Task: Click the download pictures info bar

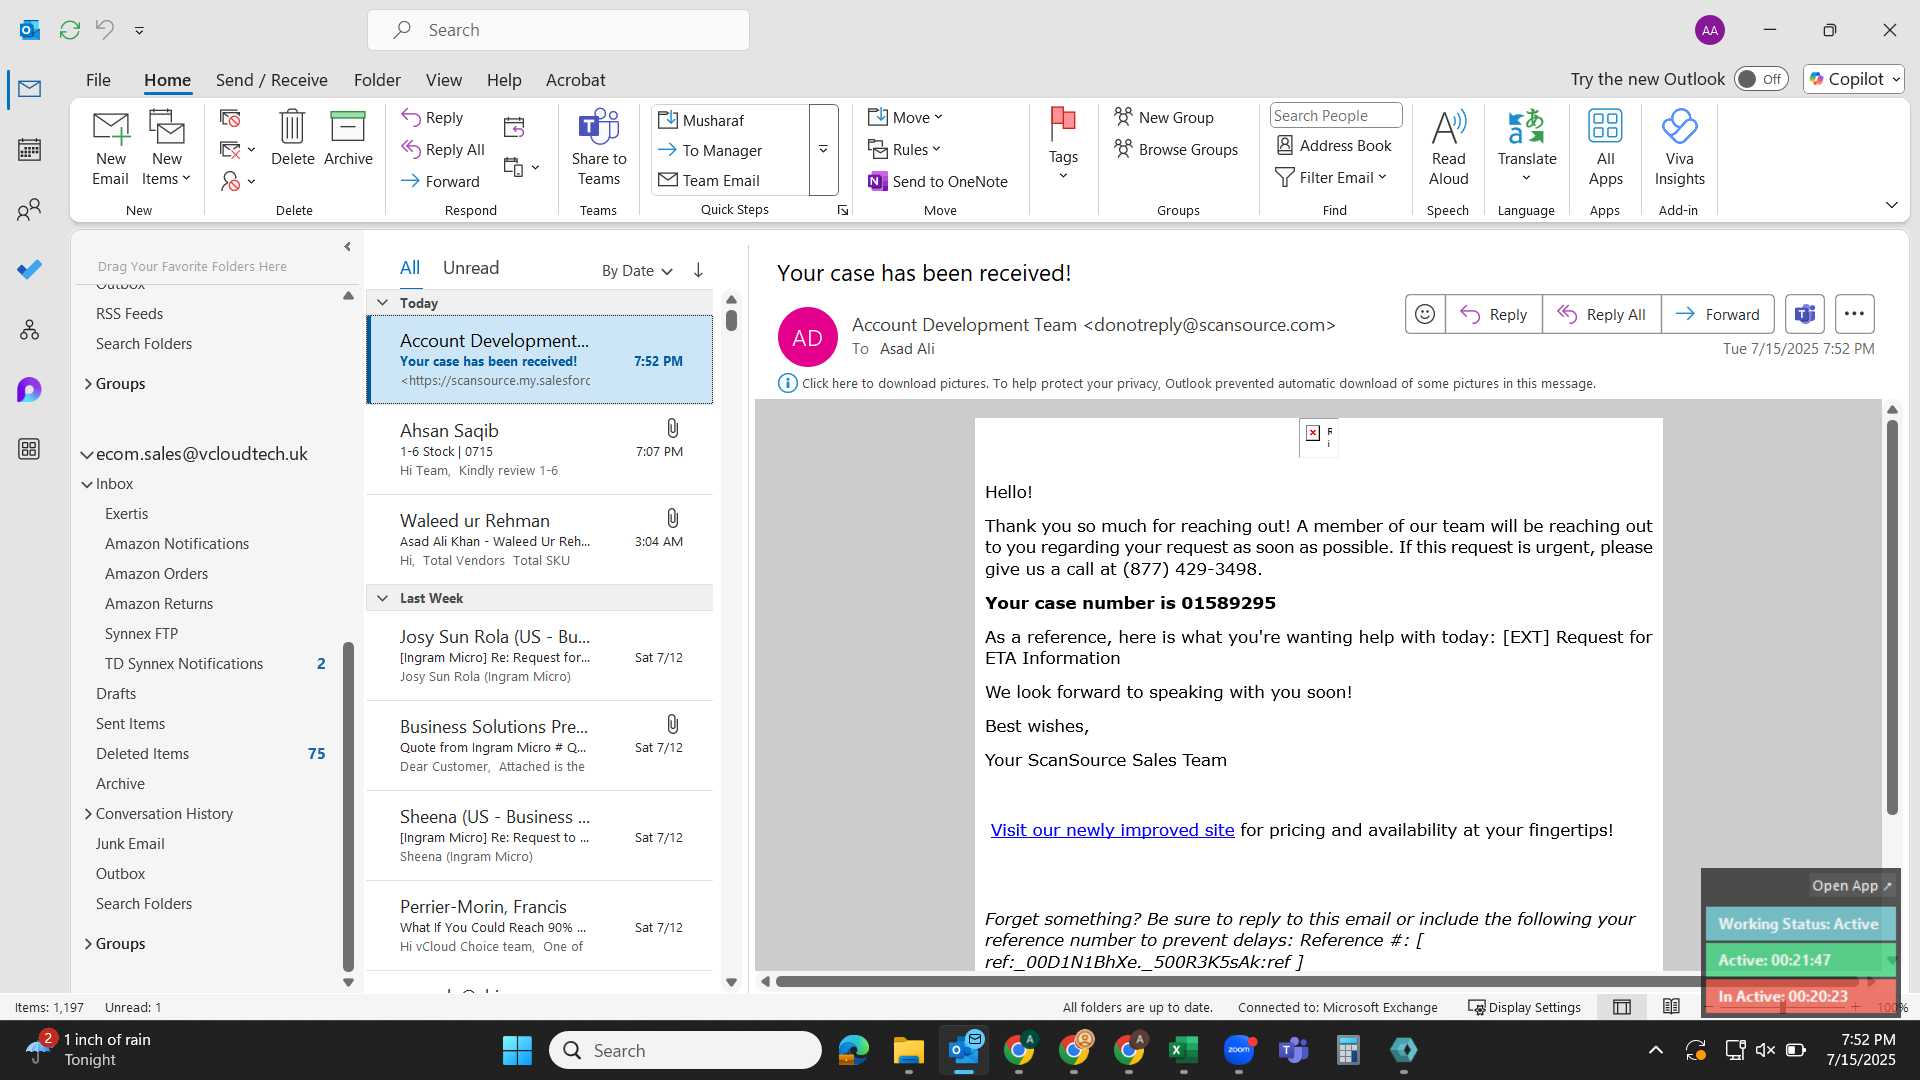Action: click(x=1187, y=383)
